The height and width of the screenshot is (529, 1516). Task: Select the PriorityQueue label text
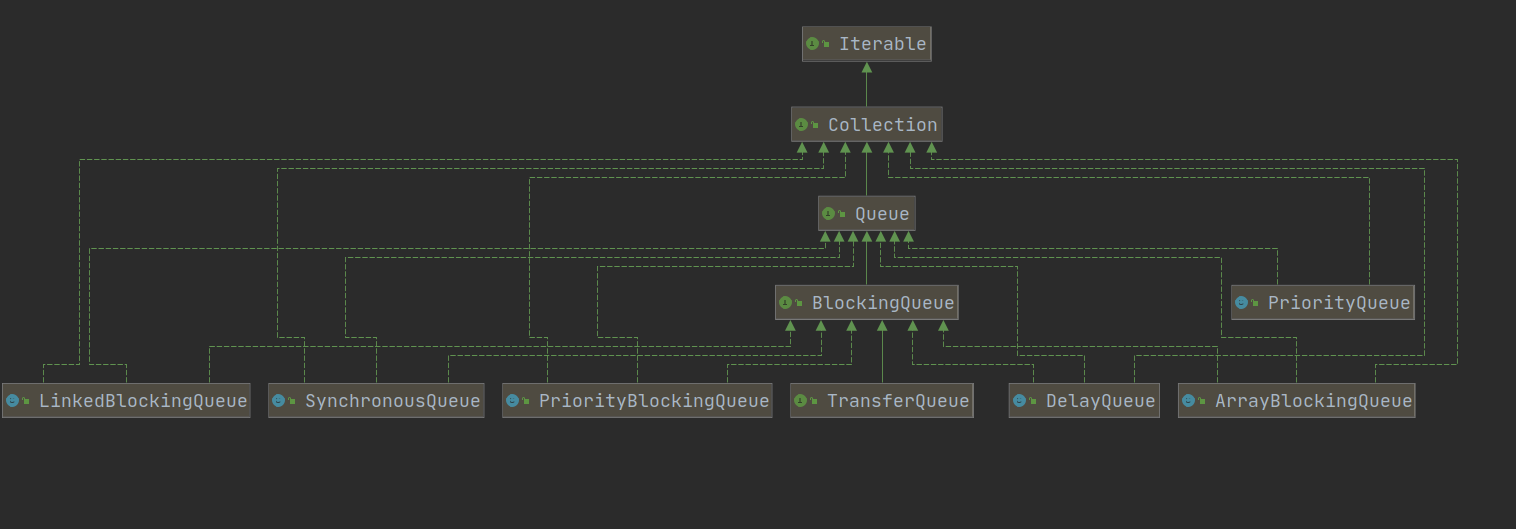pos(1338,303)
